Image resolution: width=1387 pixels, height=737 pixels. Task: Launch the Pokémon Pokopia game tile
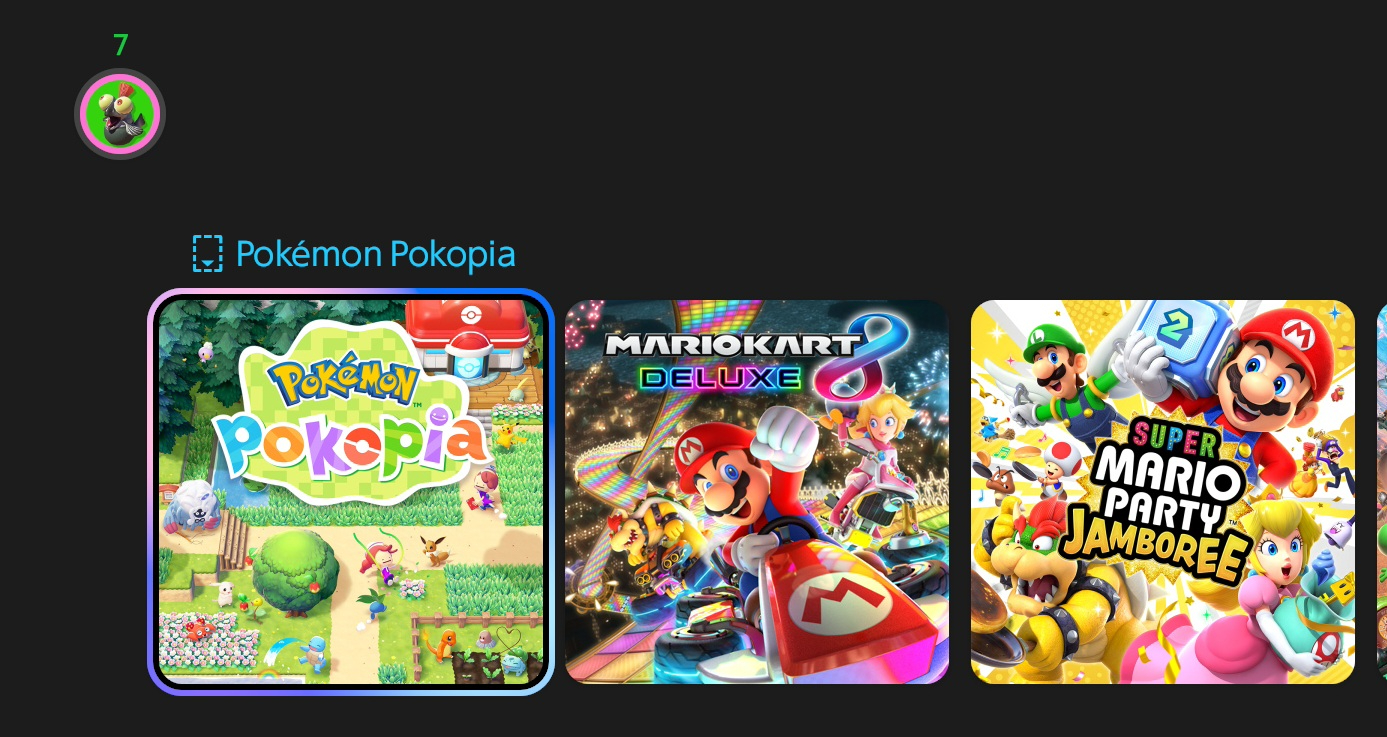(351, 492)
